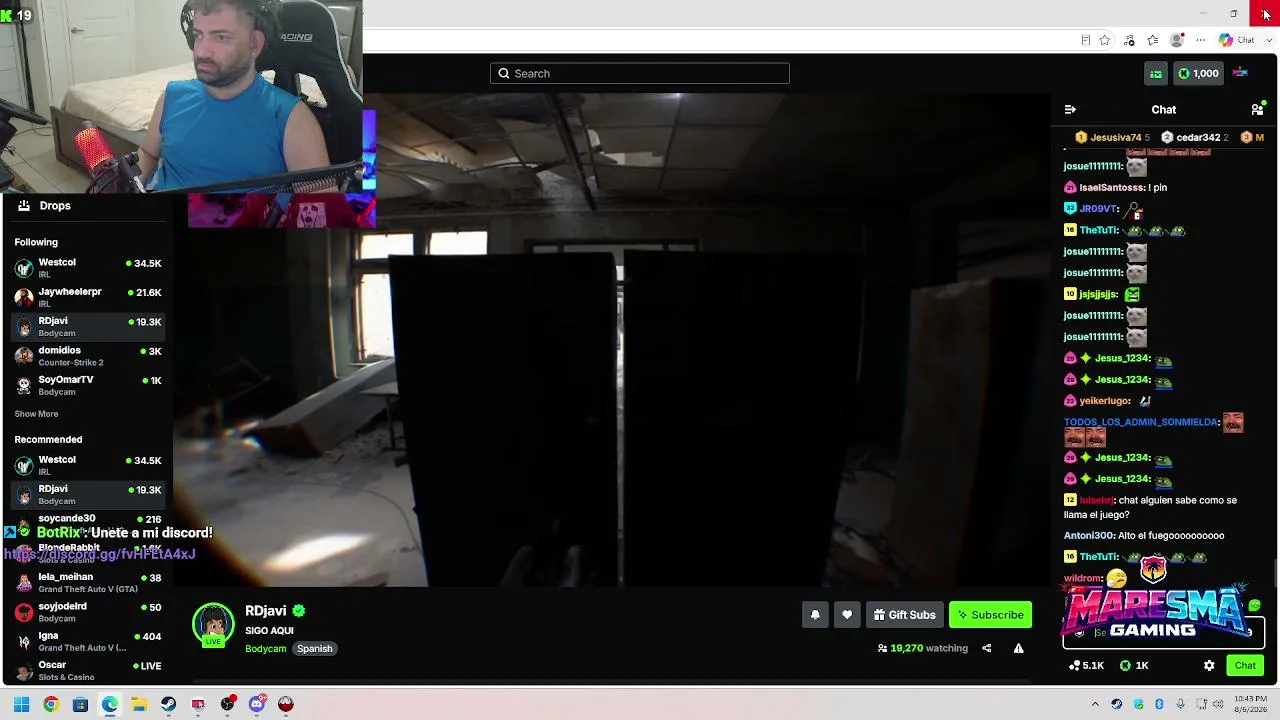Image resolution: width=1280 pixels, height=720 pixels.
Task: Show hidden system tray icons
Action: pyautogui.click(x=1095, y=704)
